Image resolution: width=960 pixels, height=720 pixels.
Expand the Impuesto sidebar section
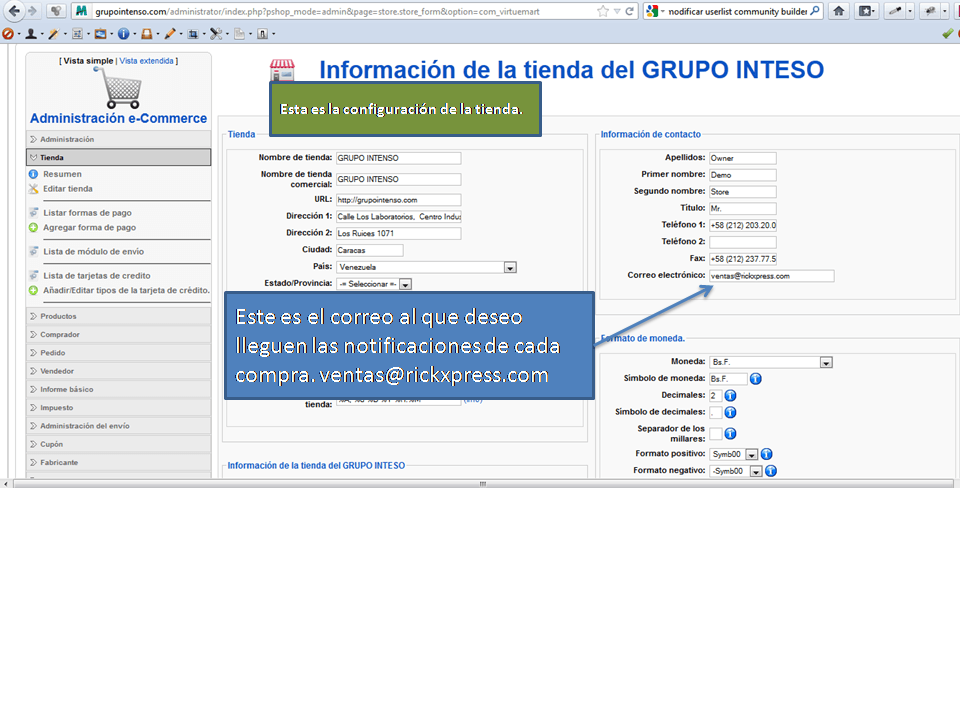point(119,408)
